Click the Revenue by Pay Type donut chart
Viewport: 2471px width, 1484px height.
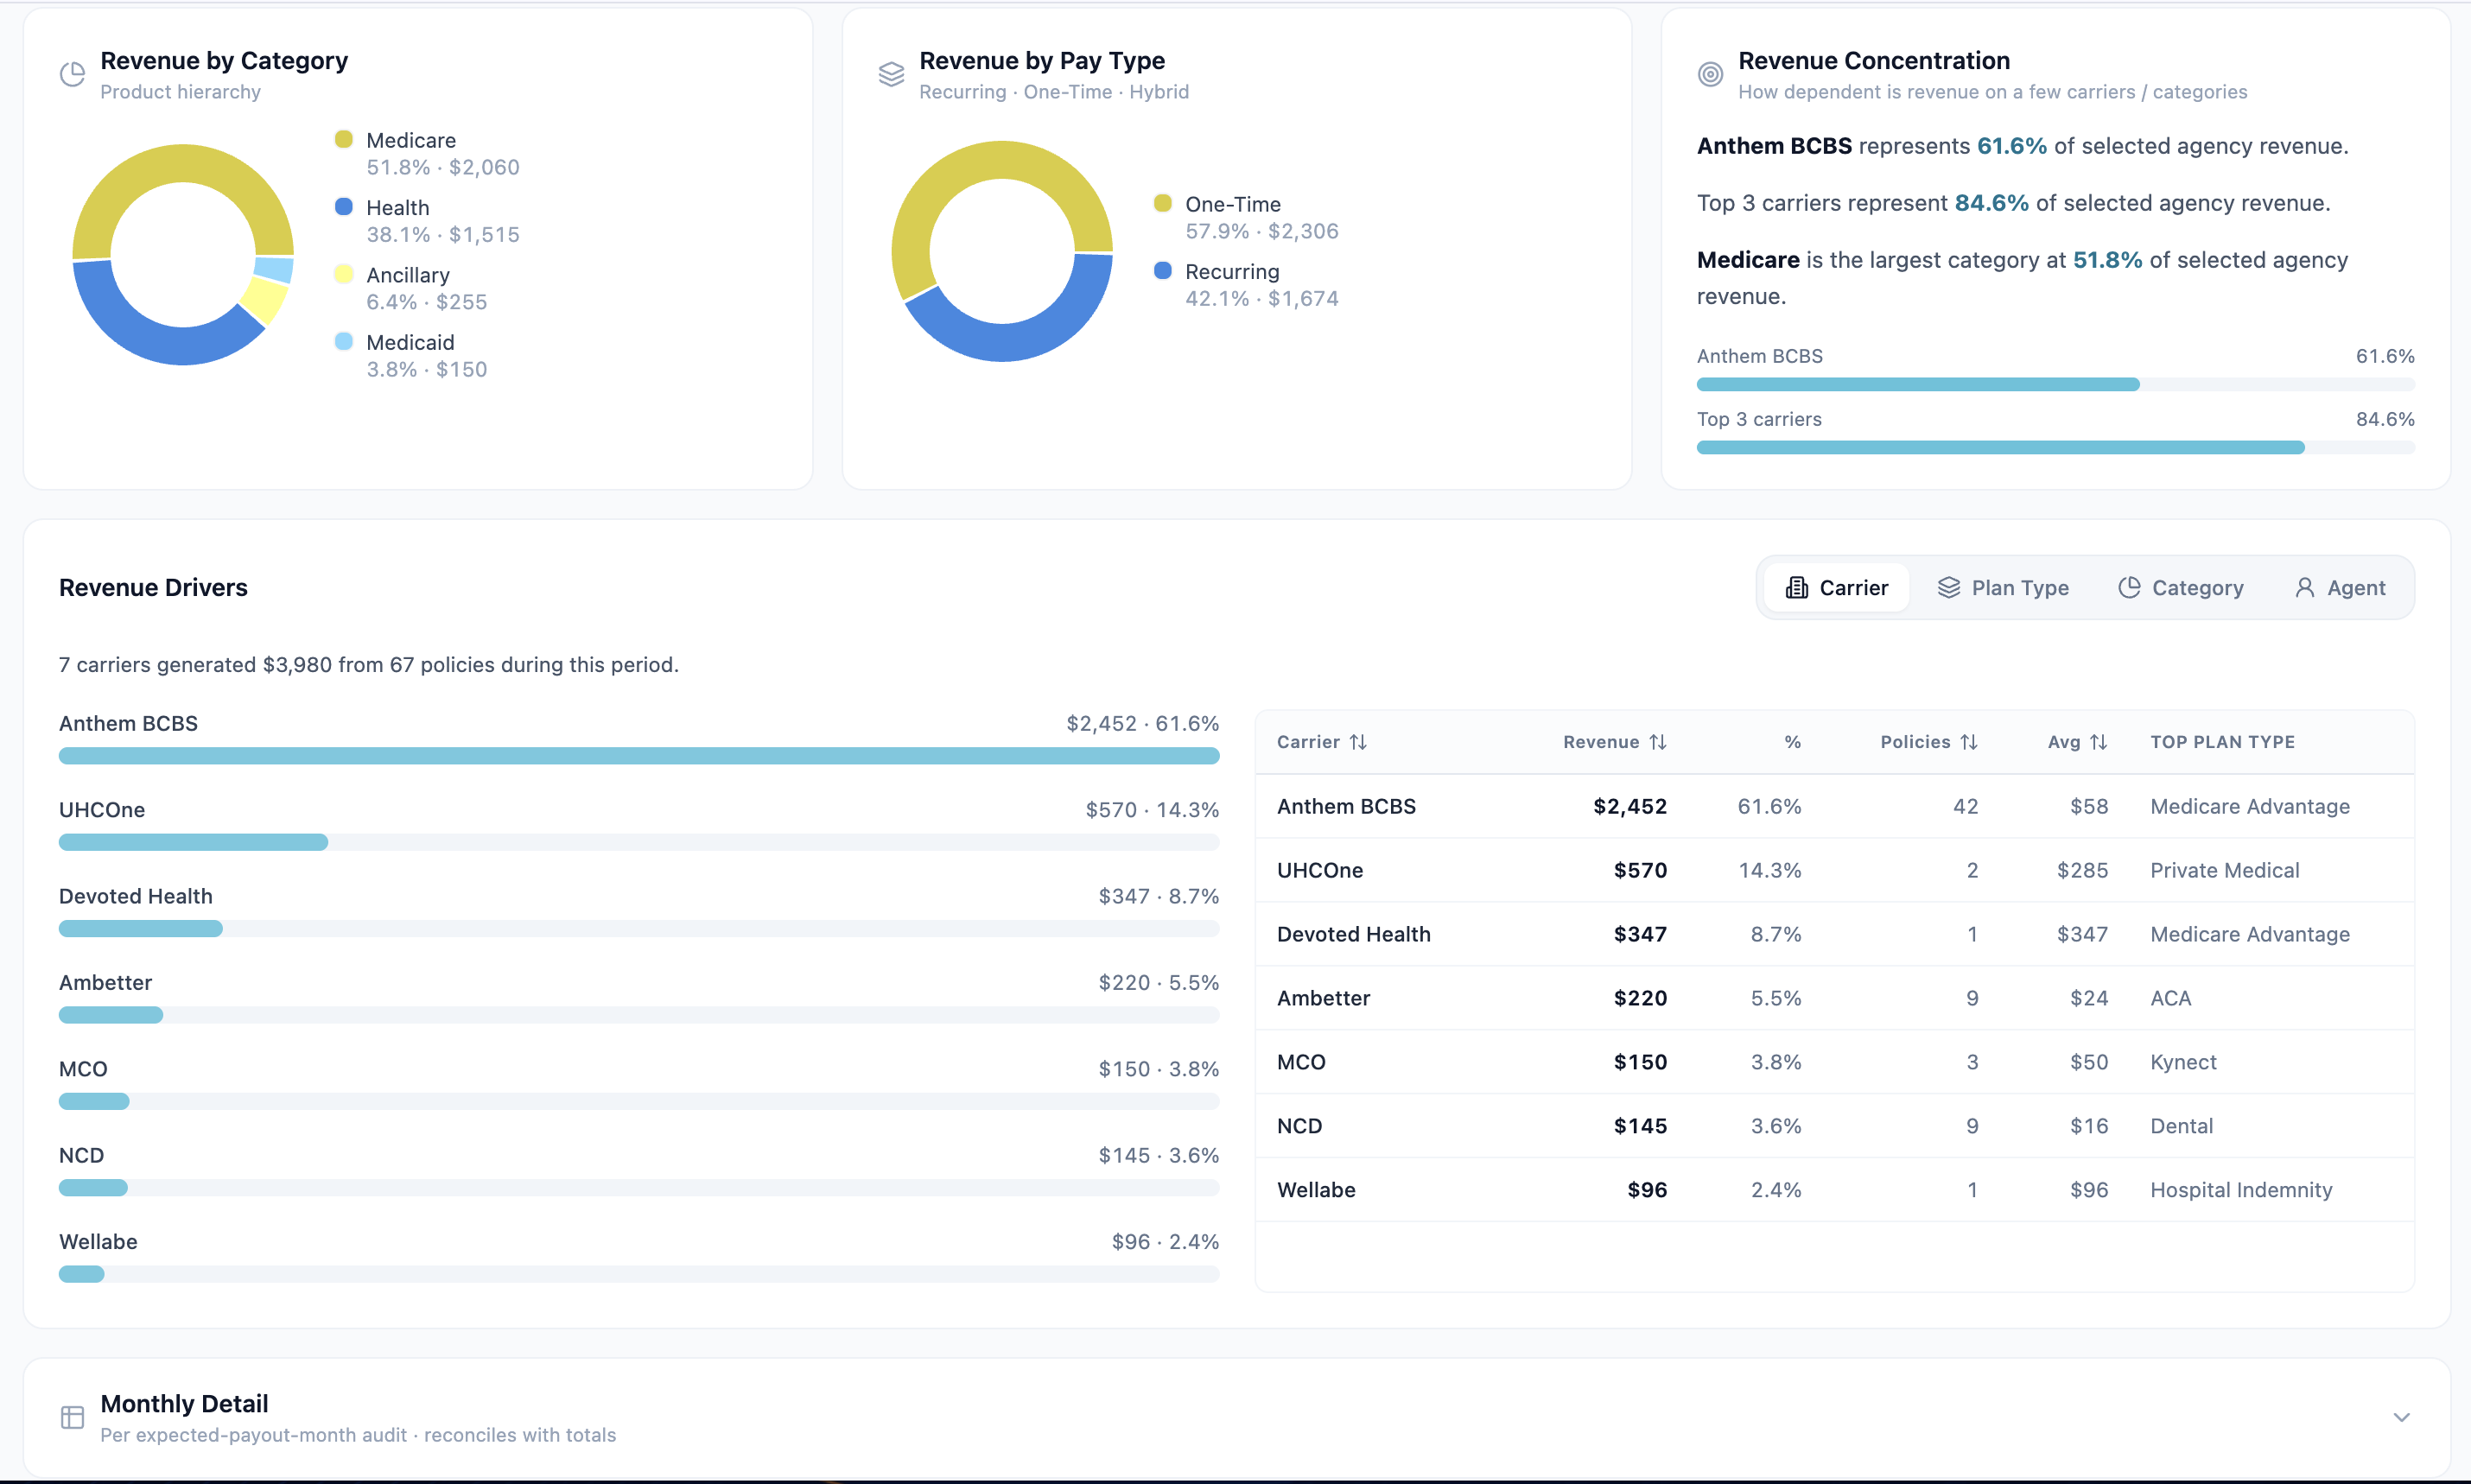click(1002, 251)
